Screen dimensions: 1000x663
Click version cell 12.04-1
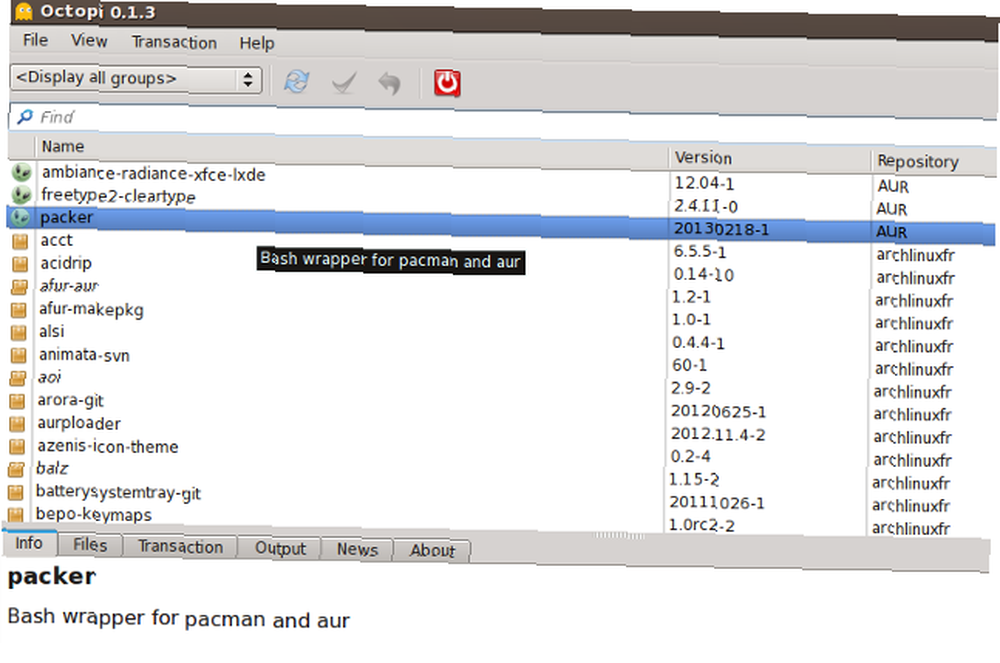[704, 184]
